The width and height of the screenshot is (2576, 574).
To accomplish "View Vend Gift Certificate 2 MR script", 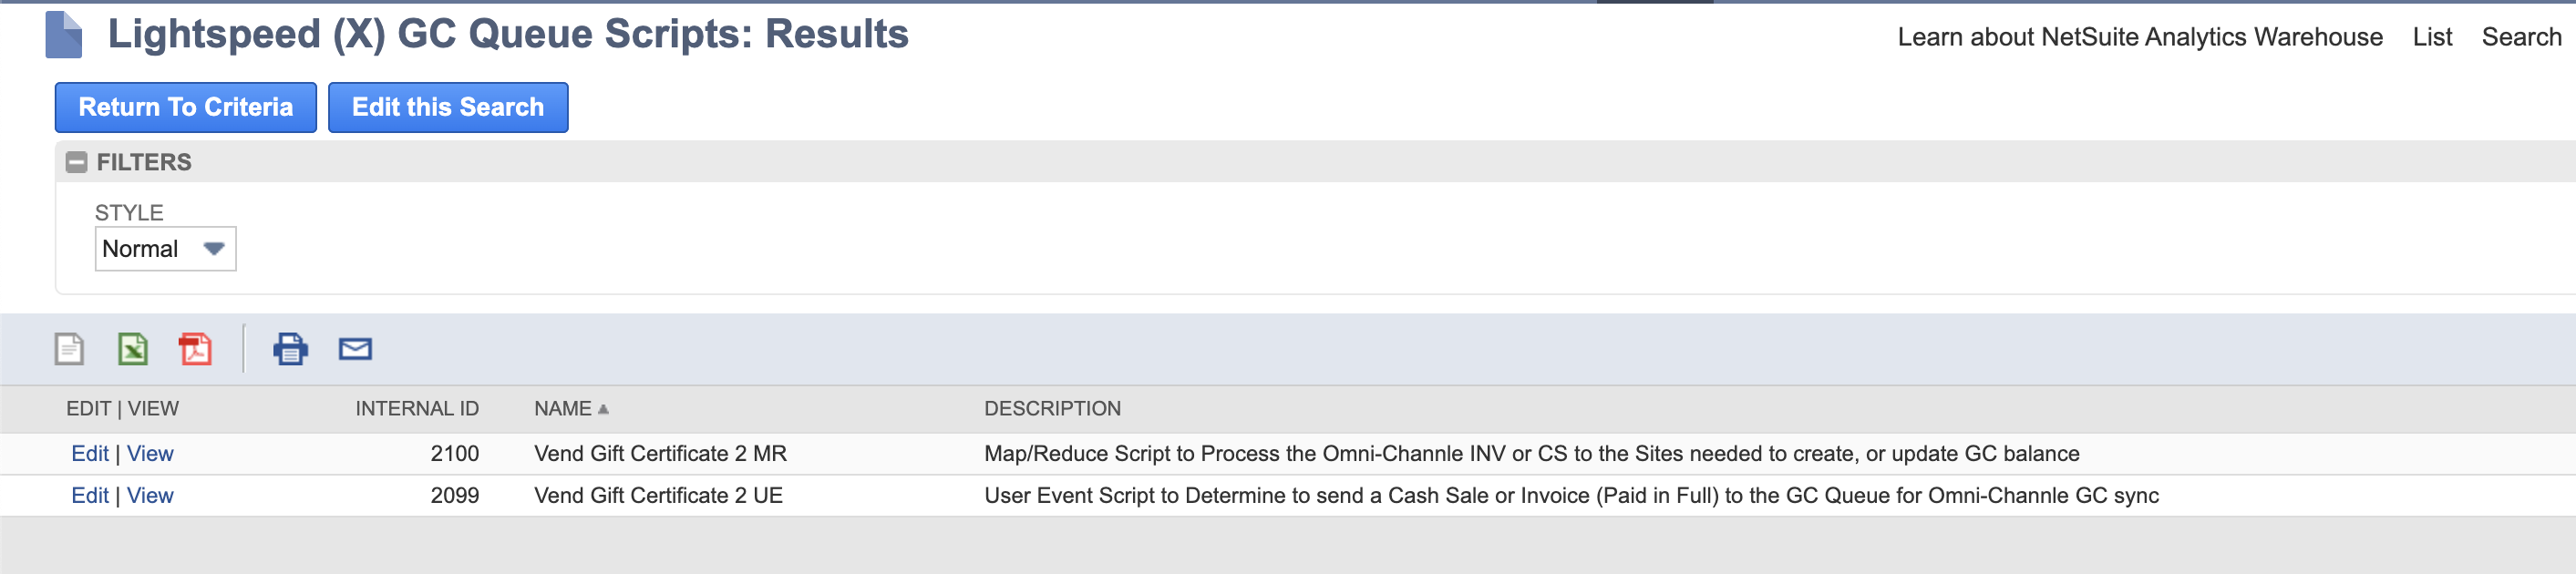I will coord(150,454).
